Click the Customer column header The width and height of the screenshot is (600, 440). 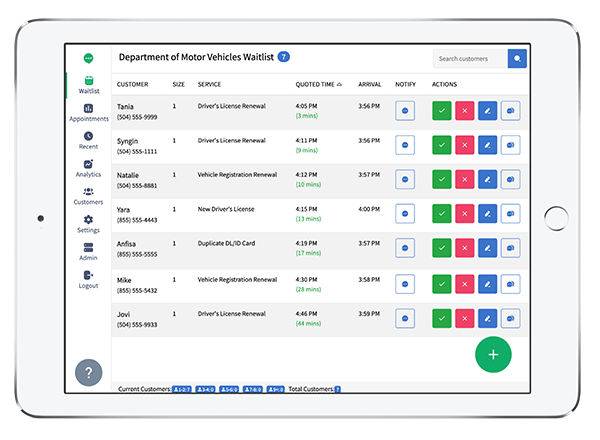[132, 84]
